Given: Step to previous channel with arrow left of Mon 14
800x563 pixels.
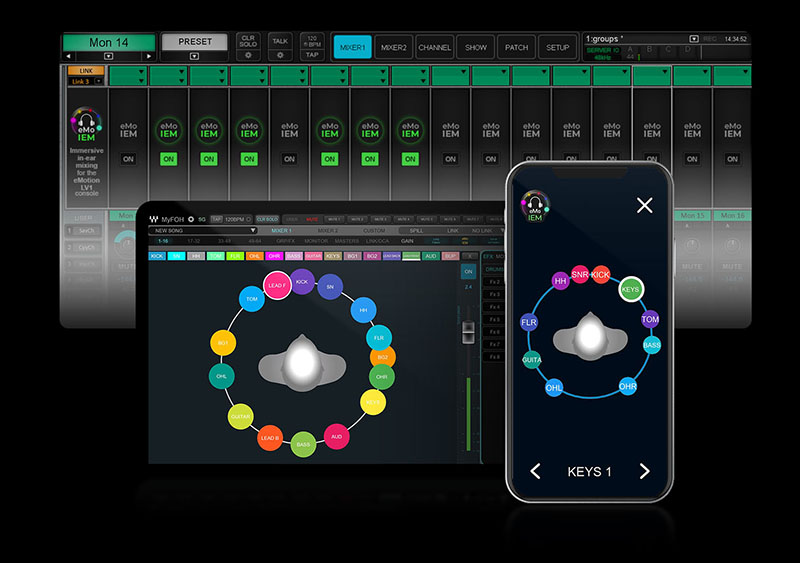Looking at the screenshot, I should [x=68, y=56].
